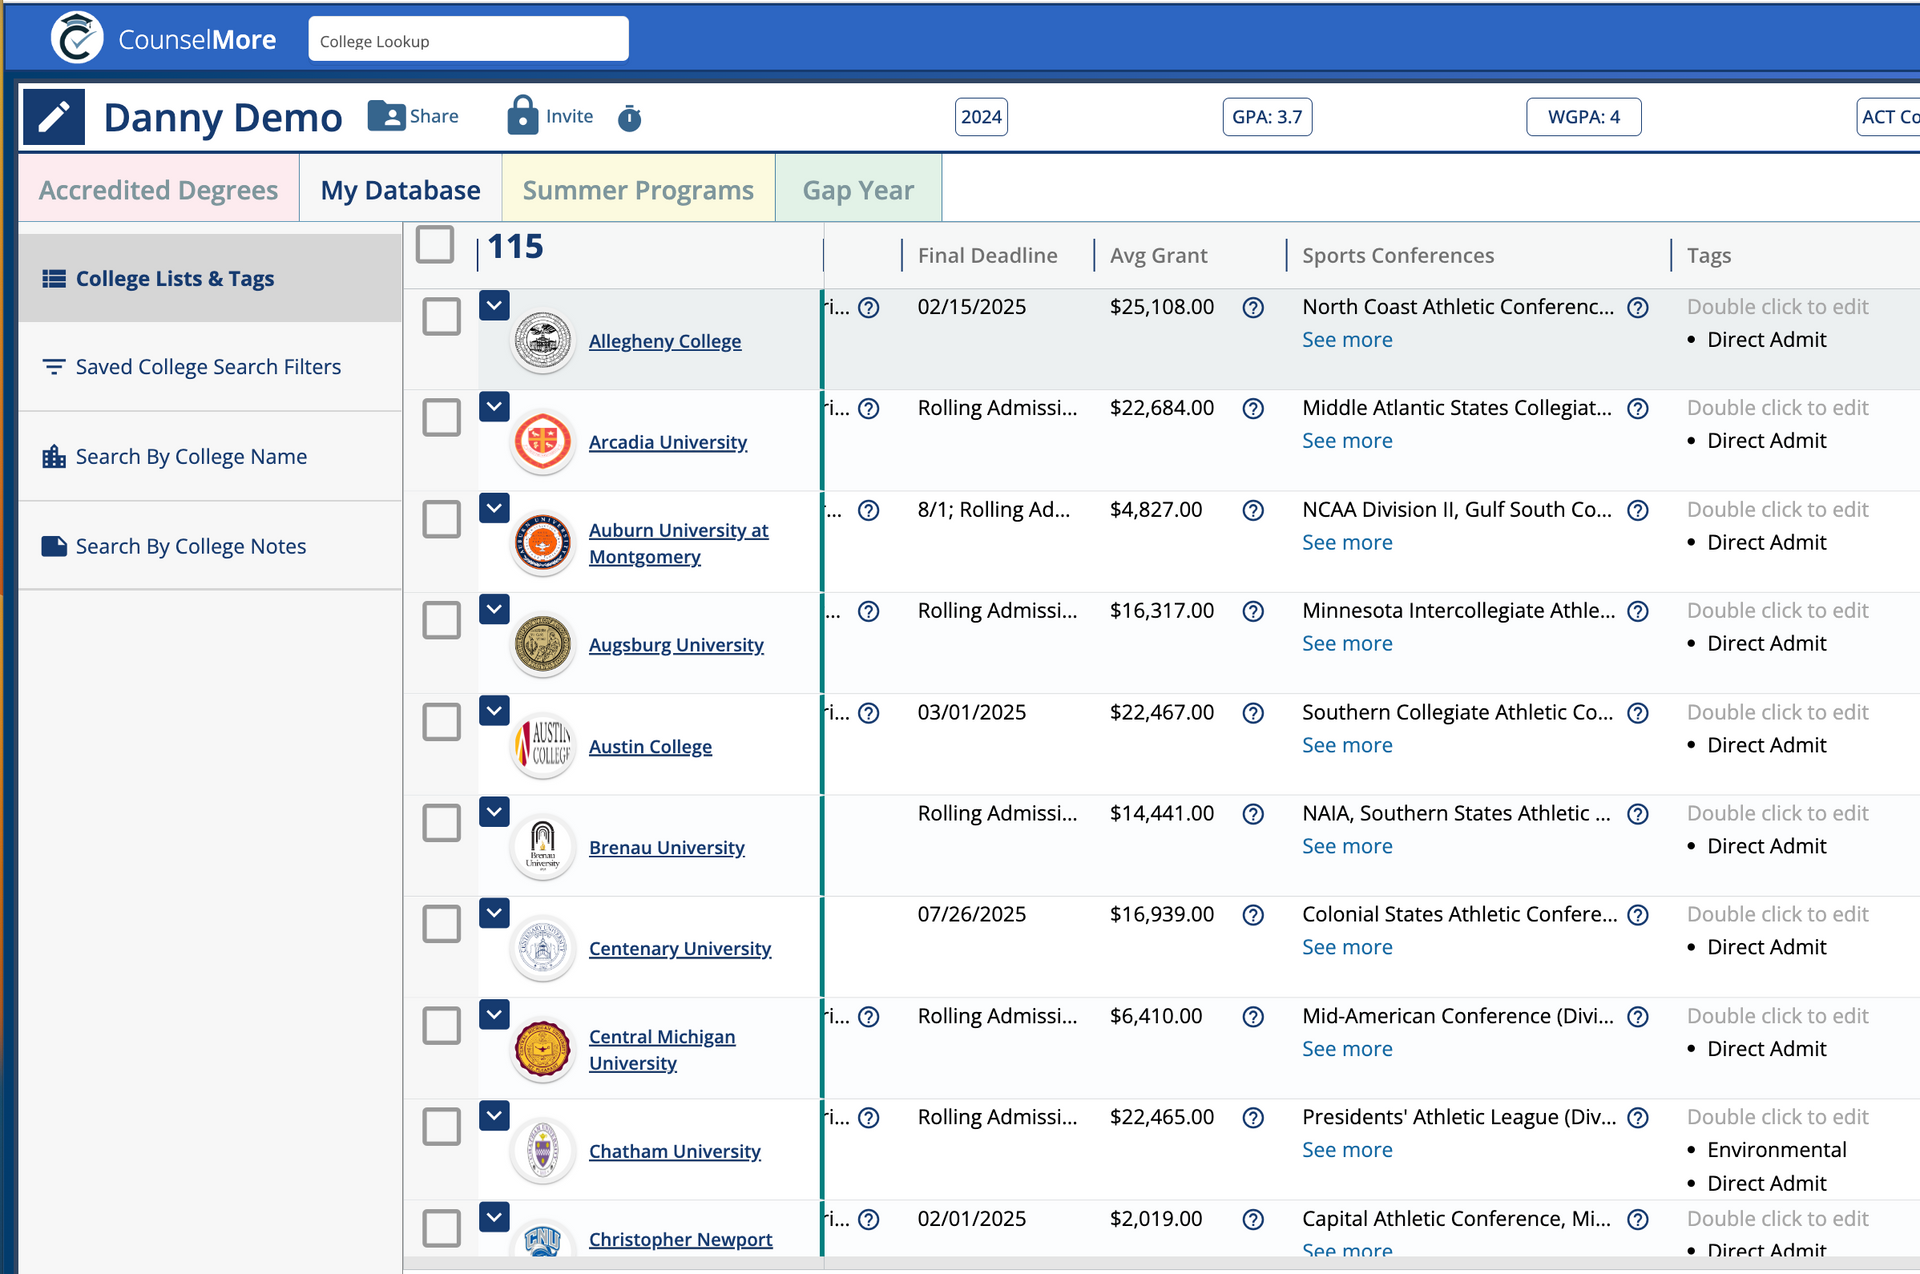
Task: Check the Arcadia University row checkbox
Action: [x=441, y=417]
